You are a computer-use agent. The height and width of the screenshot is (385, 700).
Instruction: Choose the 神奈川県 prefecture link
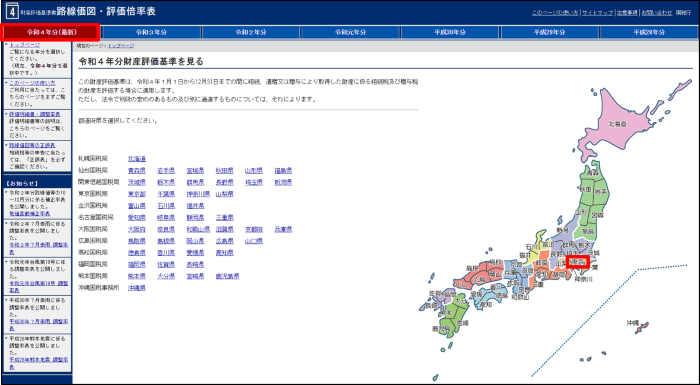tap(198, 194)
